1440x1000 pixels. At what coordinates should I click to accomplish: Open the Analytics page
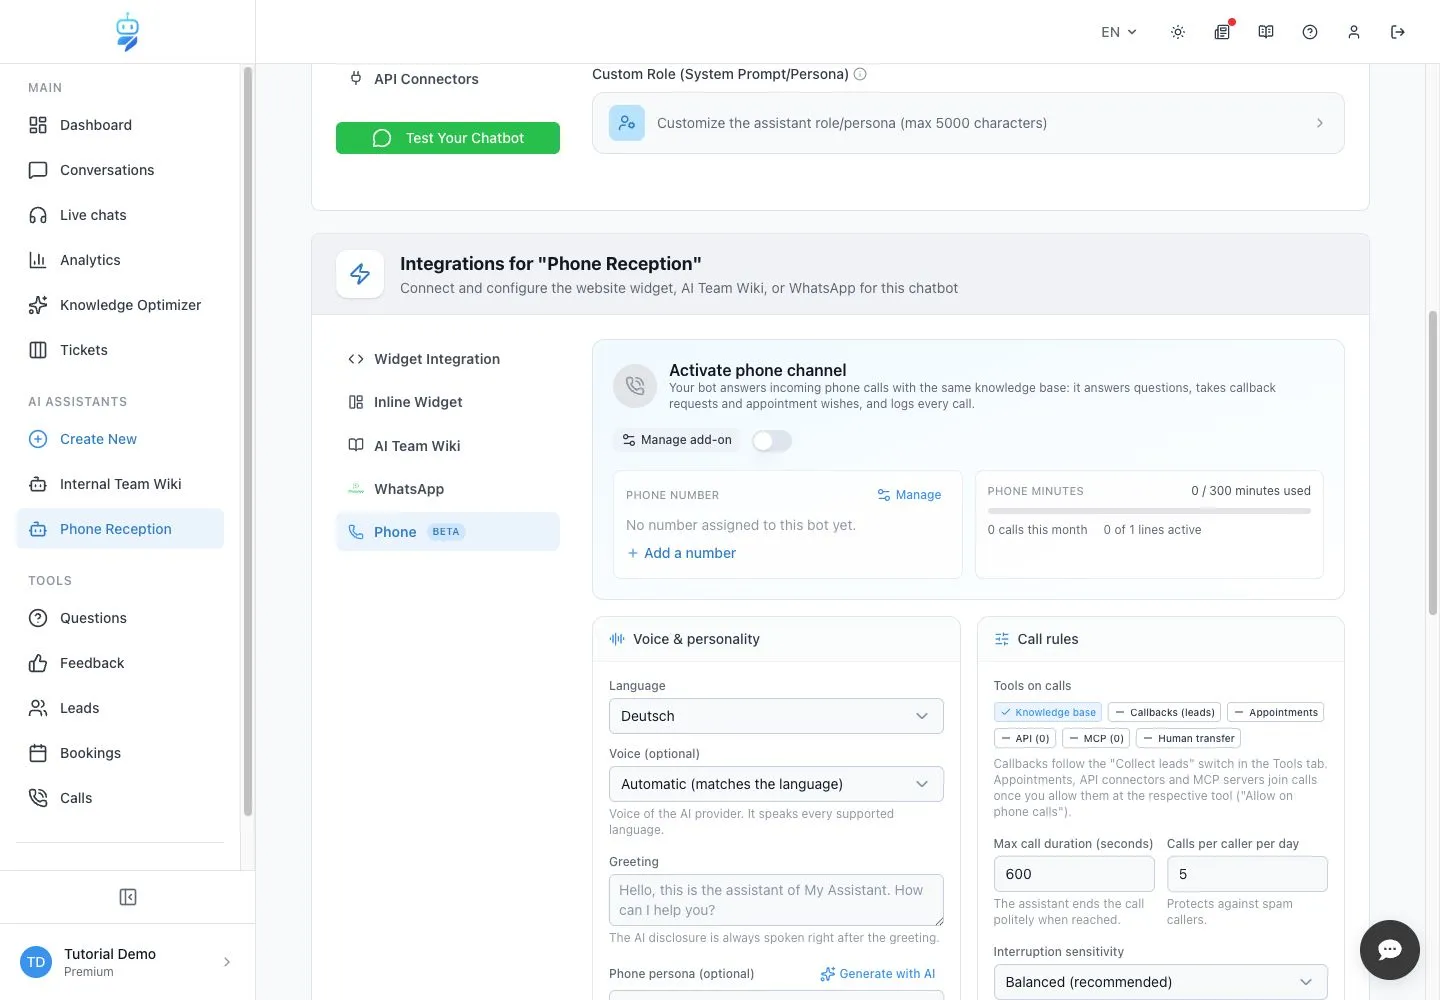coord(120,260)
